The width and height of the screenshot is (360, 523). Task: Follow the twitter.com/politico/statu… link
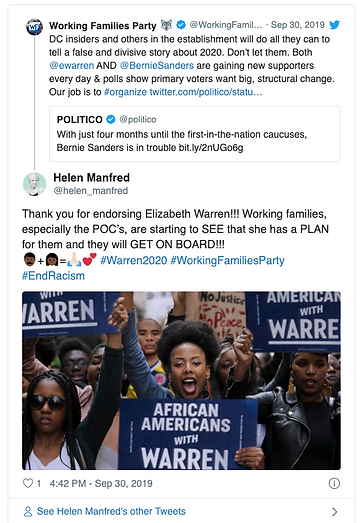pyautogui.click(x=206, y=92)
